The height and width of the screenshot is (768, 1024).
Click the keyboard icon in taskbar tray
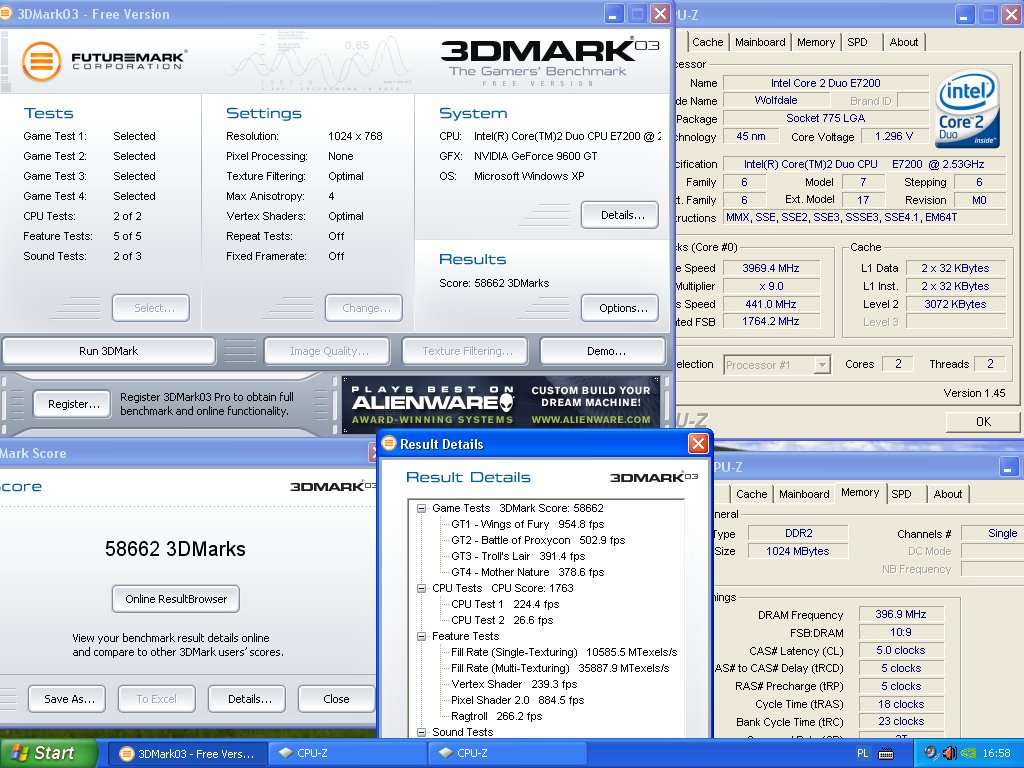click(x=886, y=754)
